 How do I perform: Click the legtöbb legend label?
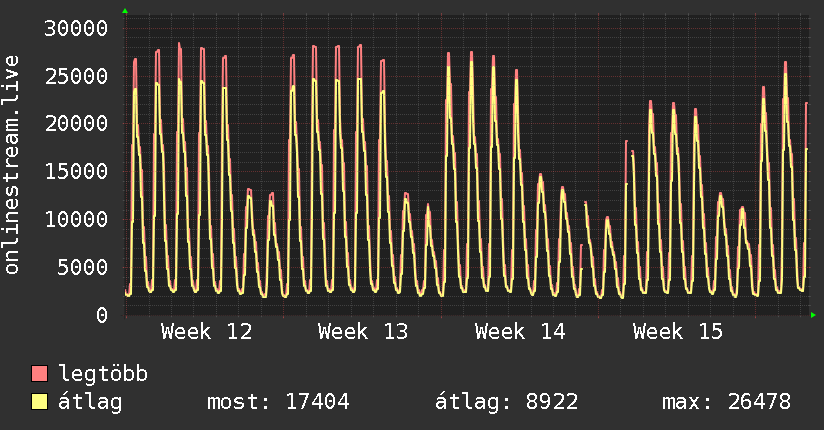click(x=103, y=373)
